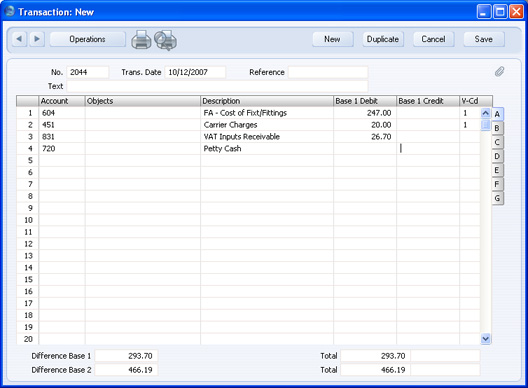This screenshot has height=388, width=528.
Task: Switch to flip tab E
Action: click(497, 170)
